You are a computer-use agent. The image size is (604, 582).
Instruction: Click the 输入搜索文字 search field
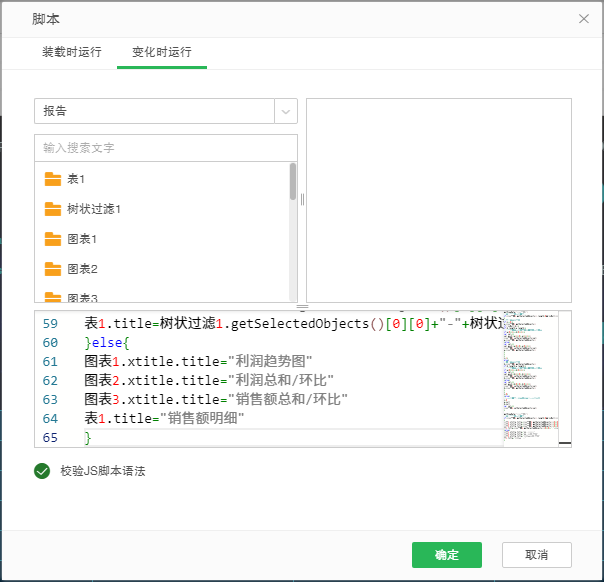click(165, 148)
